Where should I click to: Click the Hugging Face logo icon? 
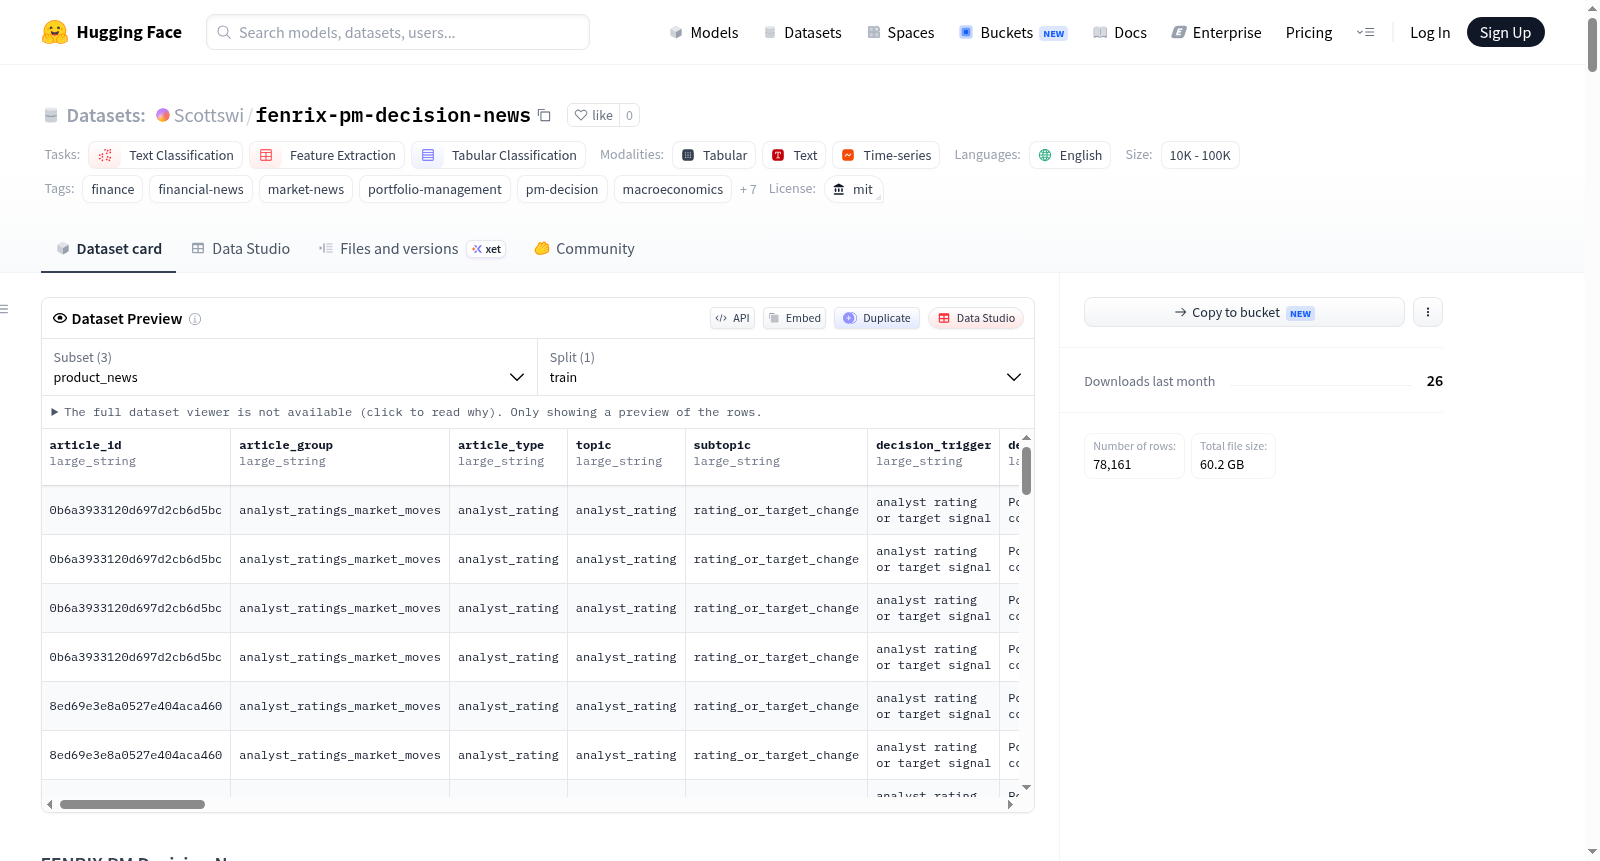(55, 32)
